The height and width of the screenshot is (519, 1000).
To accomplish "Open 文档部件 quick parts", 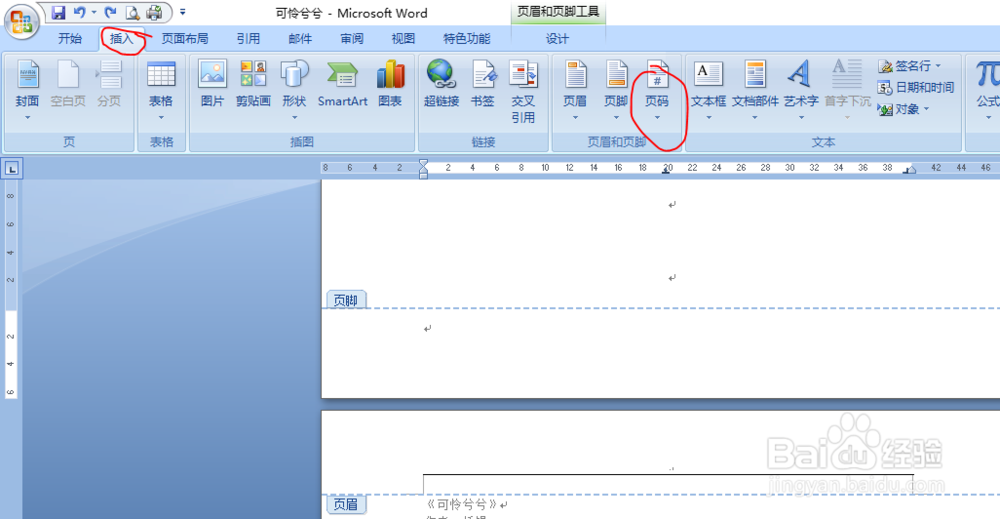I will pyautogui.click(x=755, y=89).
